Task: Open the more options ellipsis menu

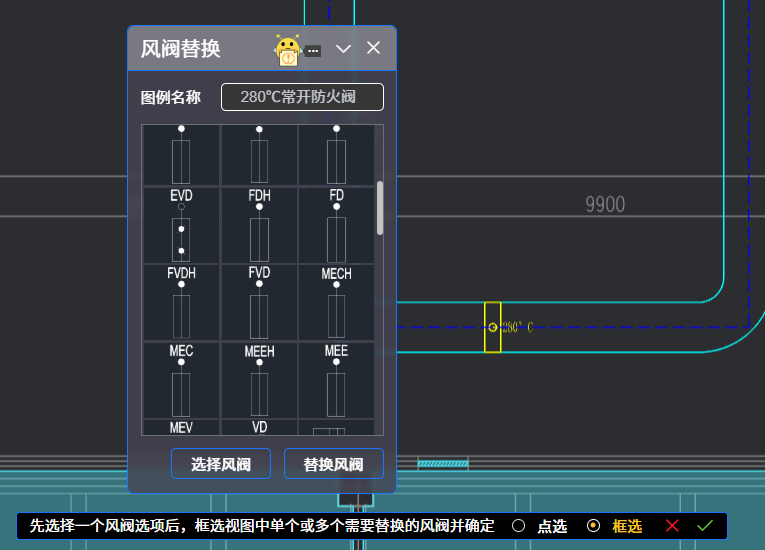Action: tap(313, 50)
